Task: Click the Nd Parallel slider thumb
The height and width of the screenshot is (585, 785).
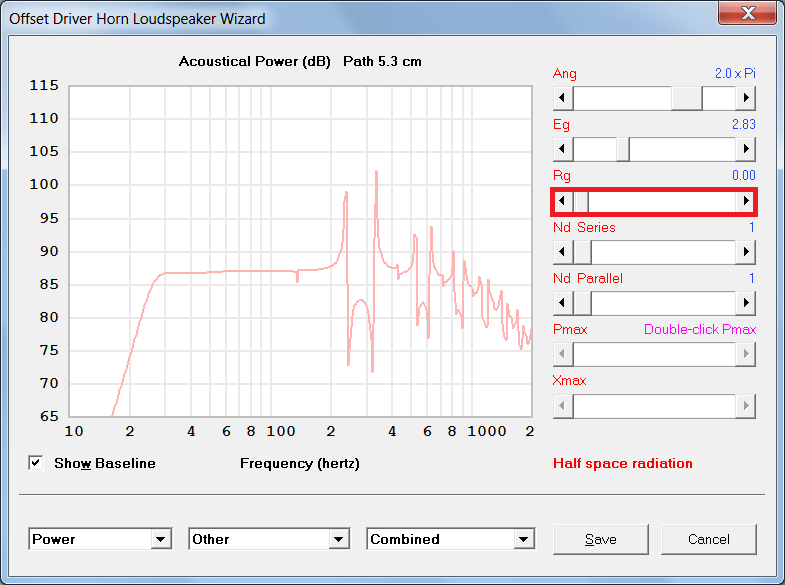Action: [582, 303]
